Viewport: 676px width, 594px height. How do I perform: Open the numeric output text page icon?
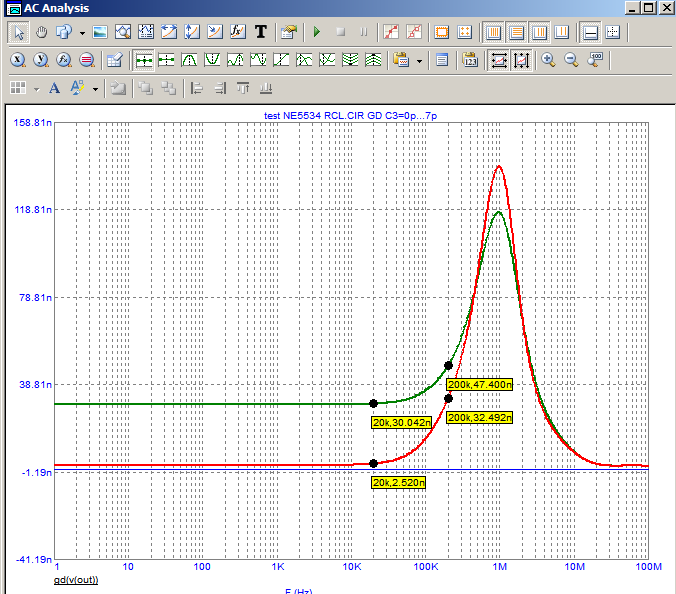[442, 60]
